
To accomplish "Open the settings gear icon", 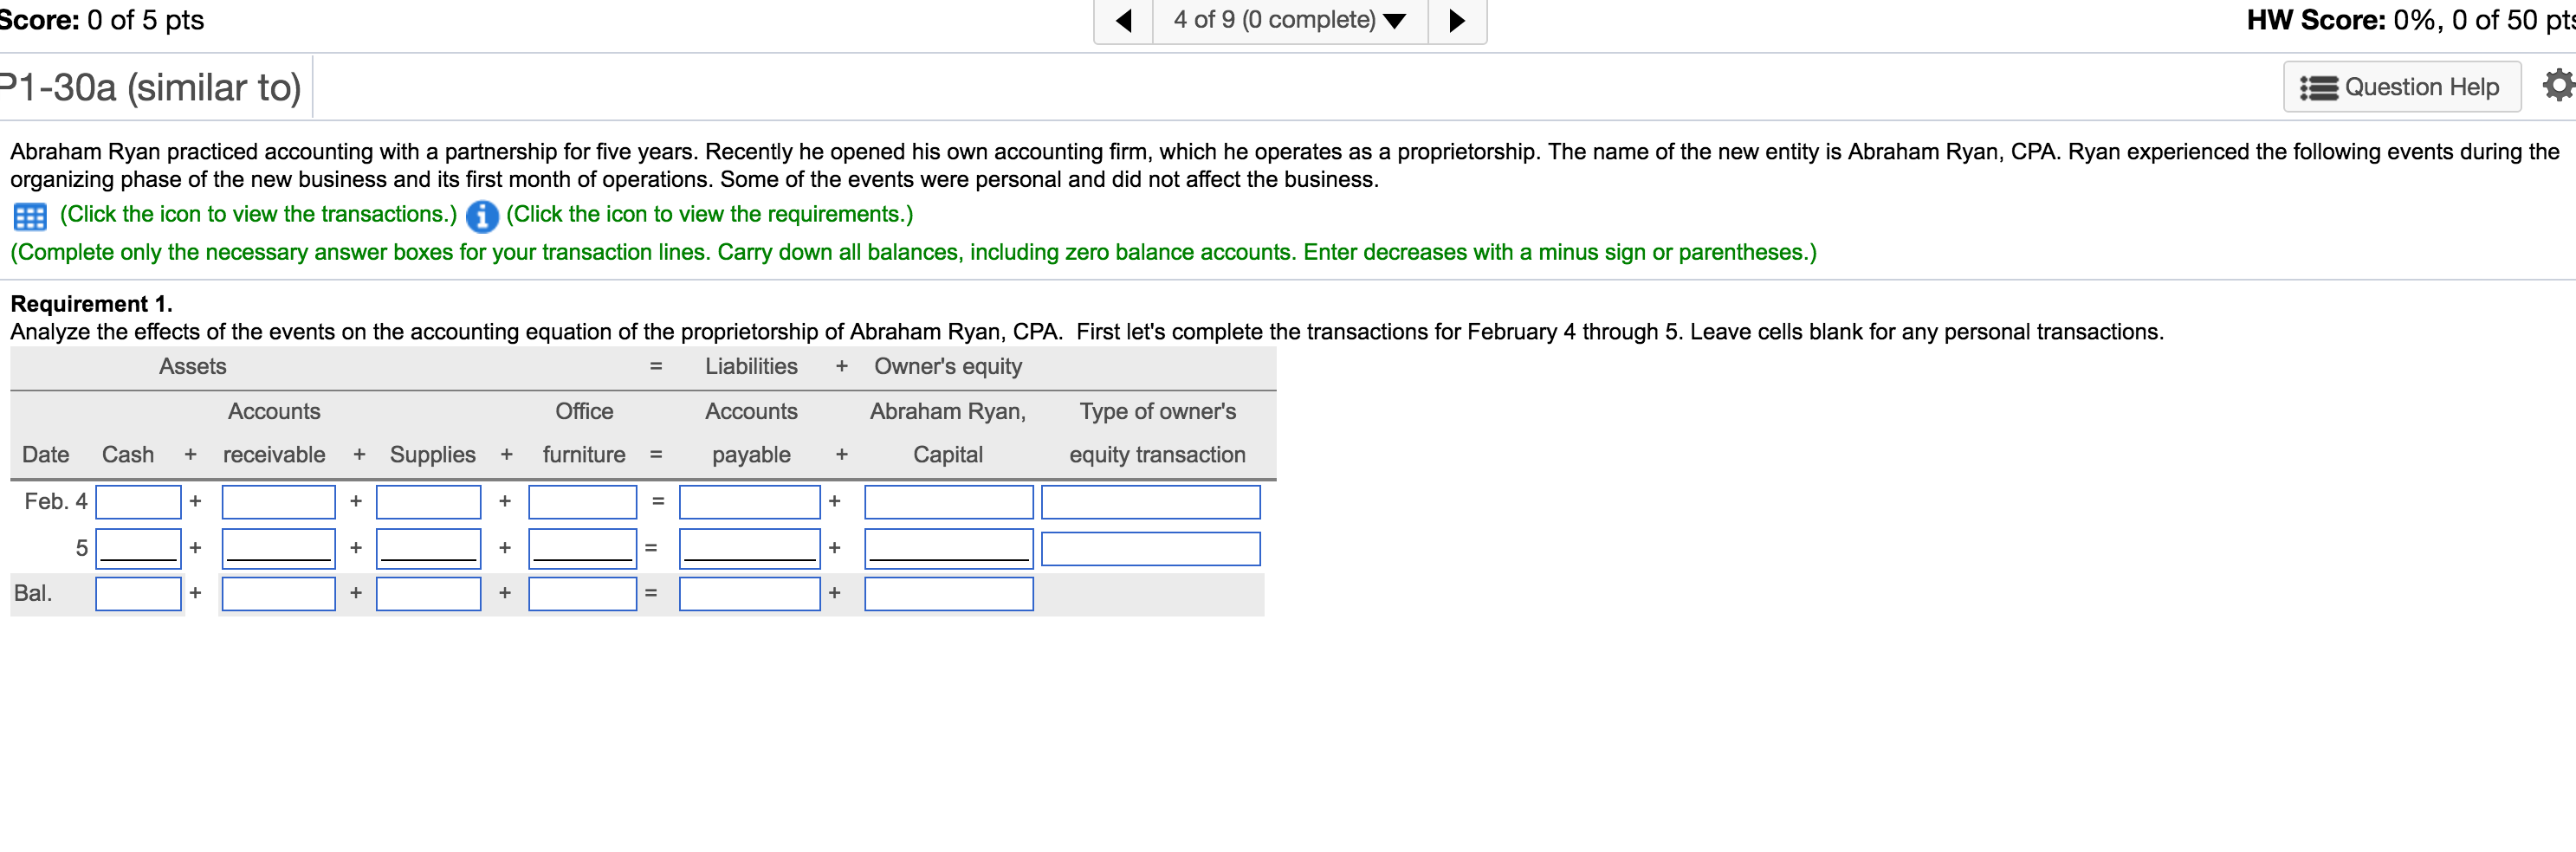I will (x=2558, y=86).
